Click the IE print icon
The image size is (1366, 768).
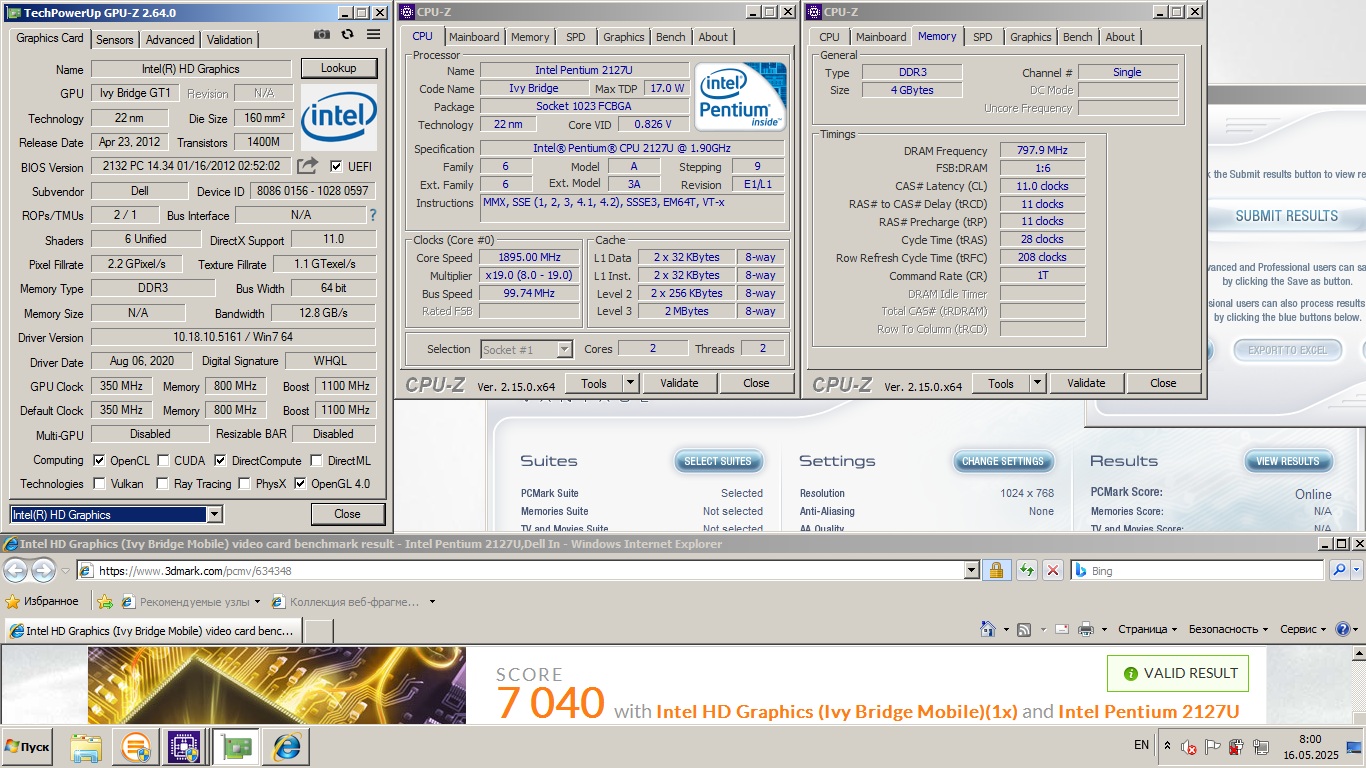[1087, 629]
